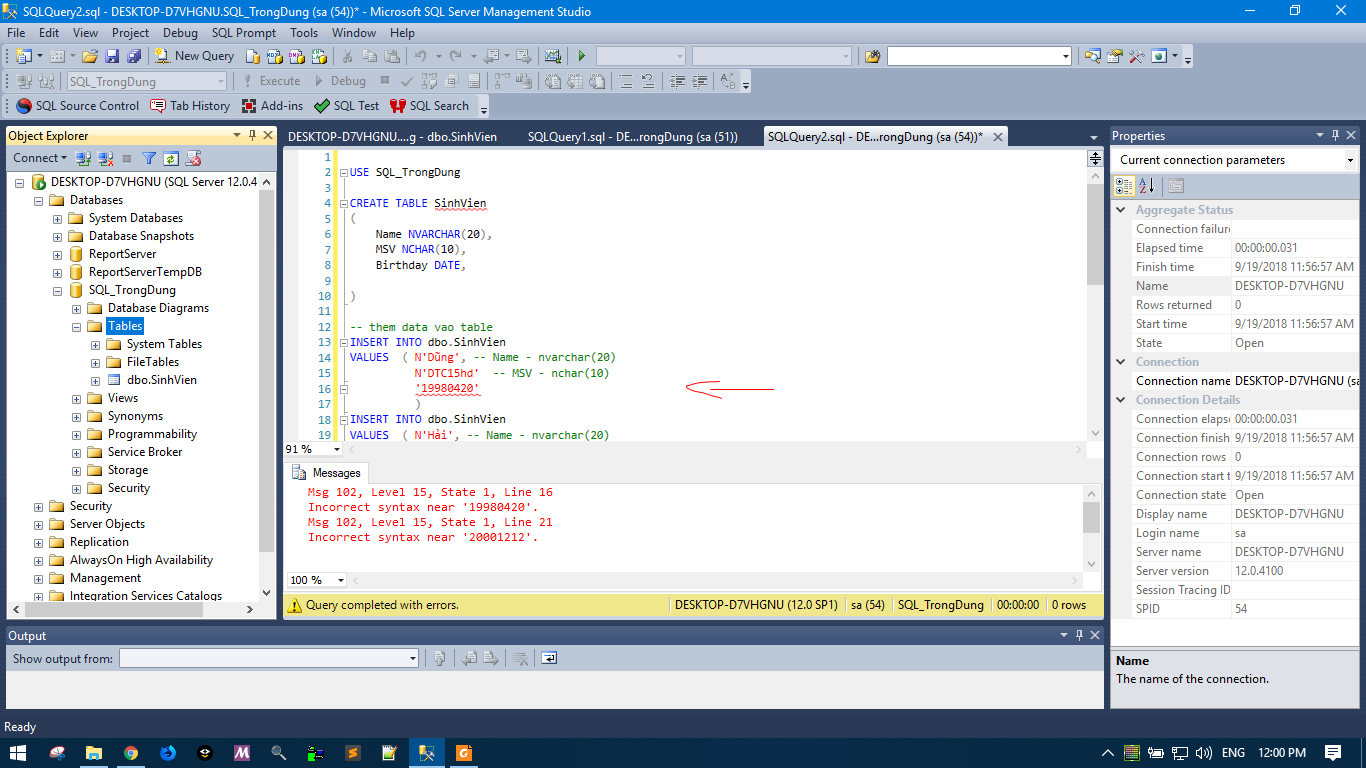
Task: Click the Object Explorer filter funnel icon
Action: [149, 158]
